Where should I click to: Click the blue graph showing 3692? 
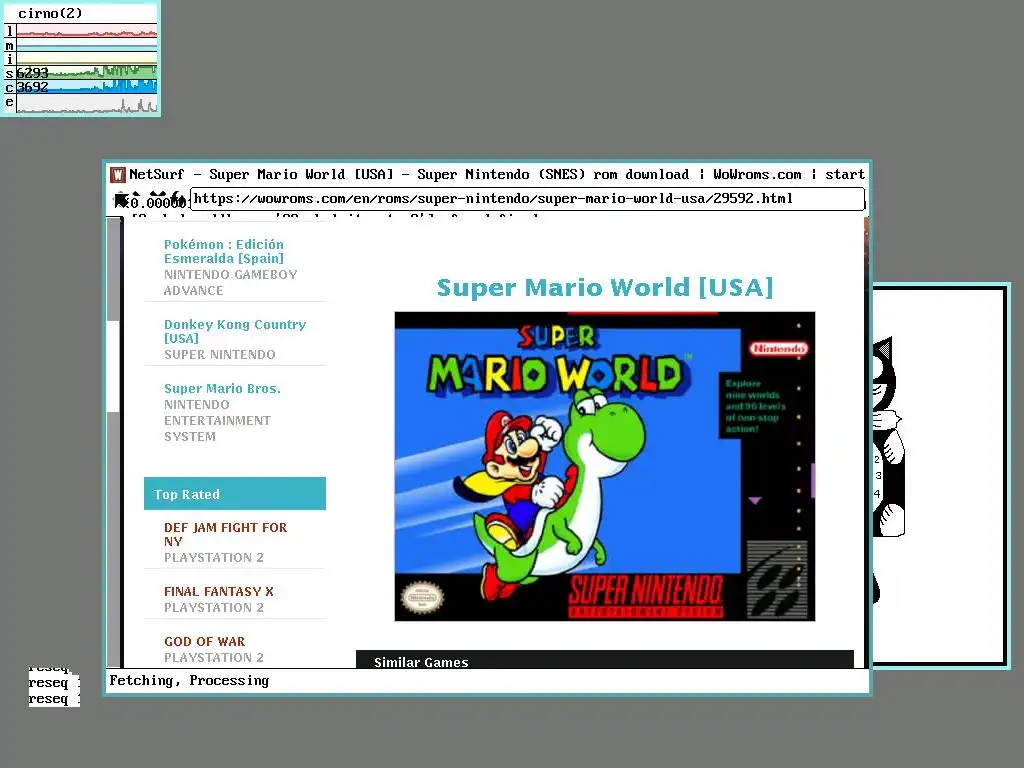click(86, 86)
